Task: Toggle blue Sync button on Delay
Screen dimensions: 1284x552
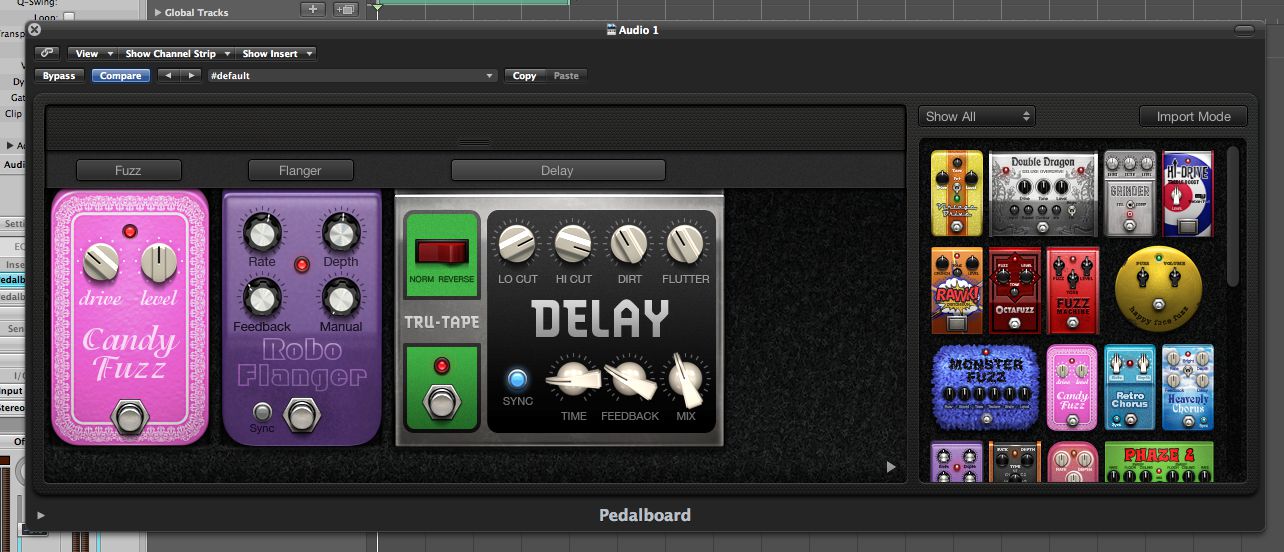Action: click(517, 379)
